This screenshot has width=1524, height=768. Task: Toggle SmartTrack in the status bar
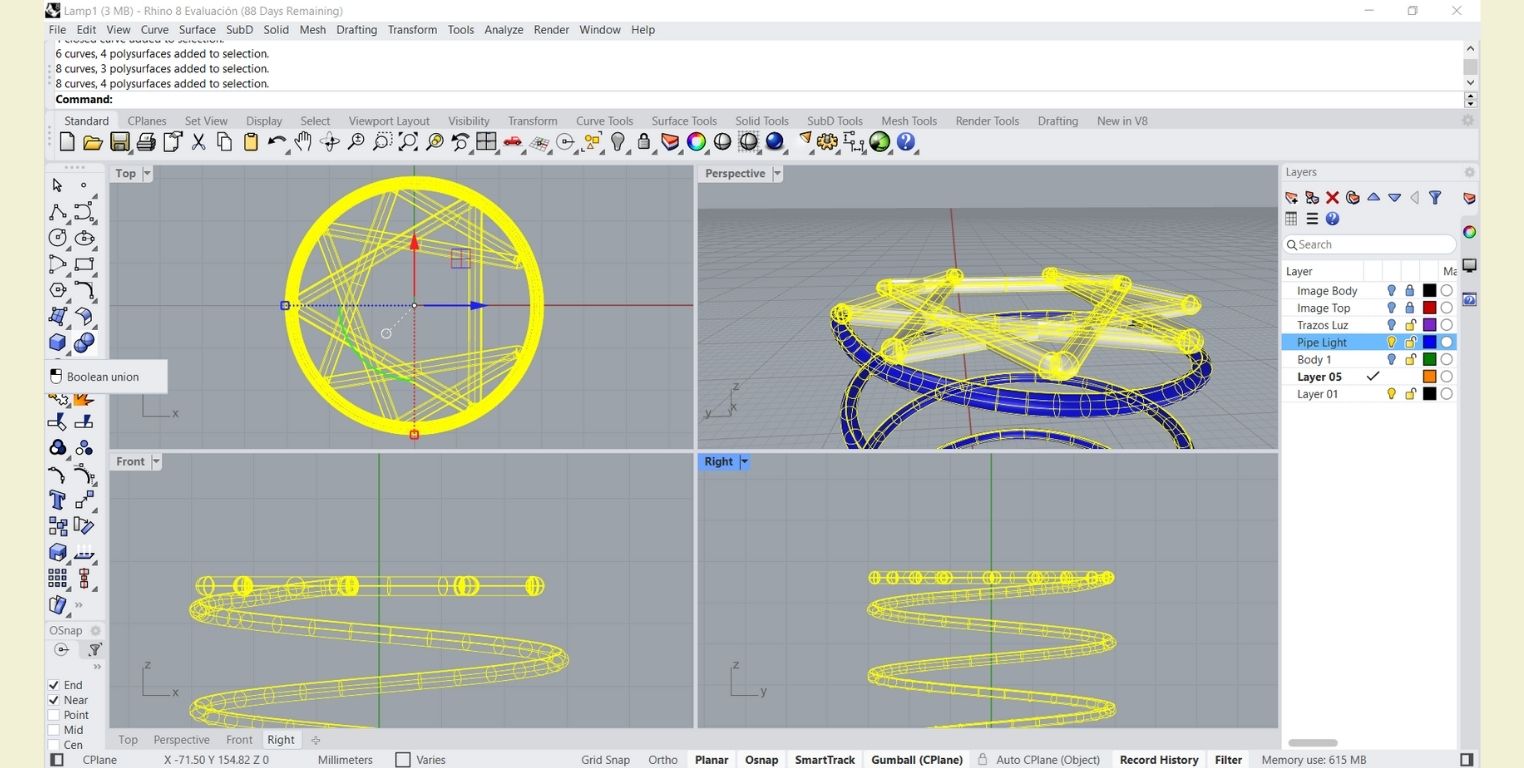click(x=824, y=760)
